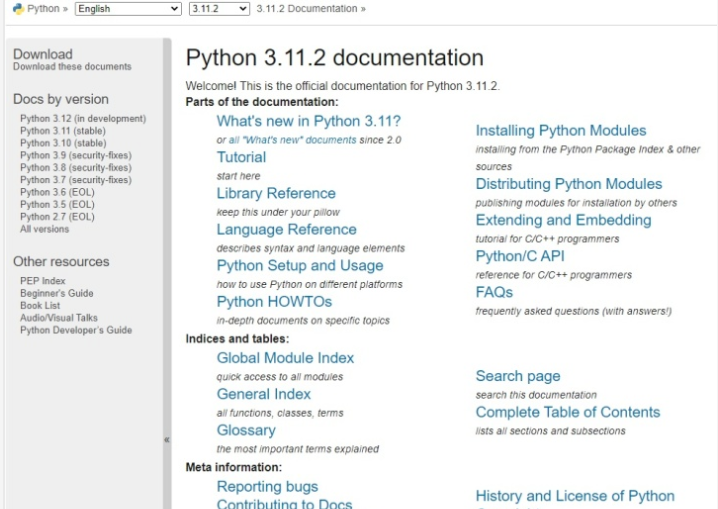This screenshot has height=509, width=718.
Task: Open Python 3.5 (EOL) docs
Action: 57,205
